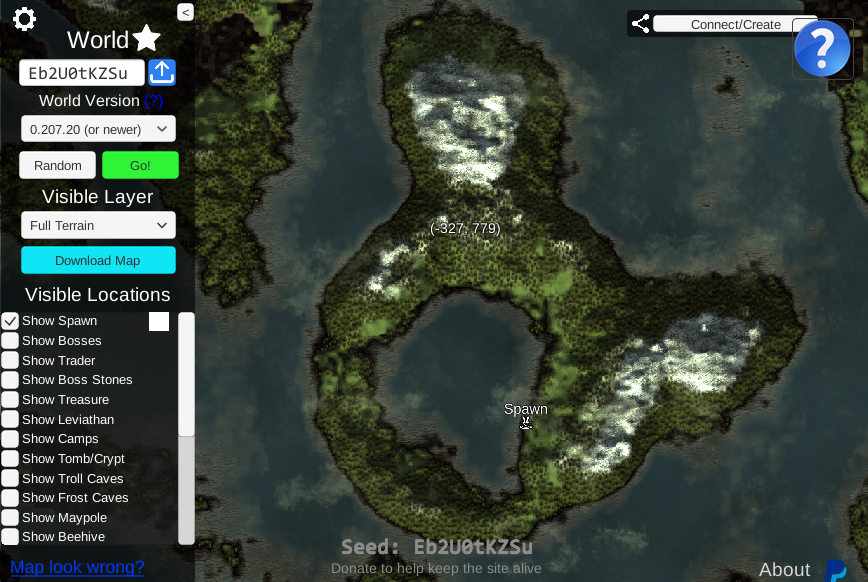Toggle Show Treasure checkbox
The image size is (868, 582).
10,400
